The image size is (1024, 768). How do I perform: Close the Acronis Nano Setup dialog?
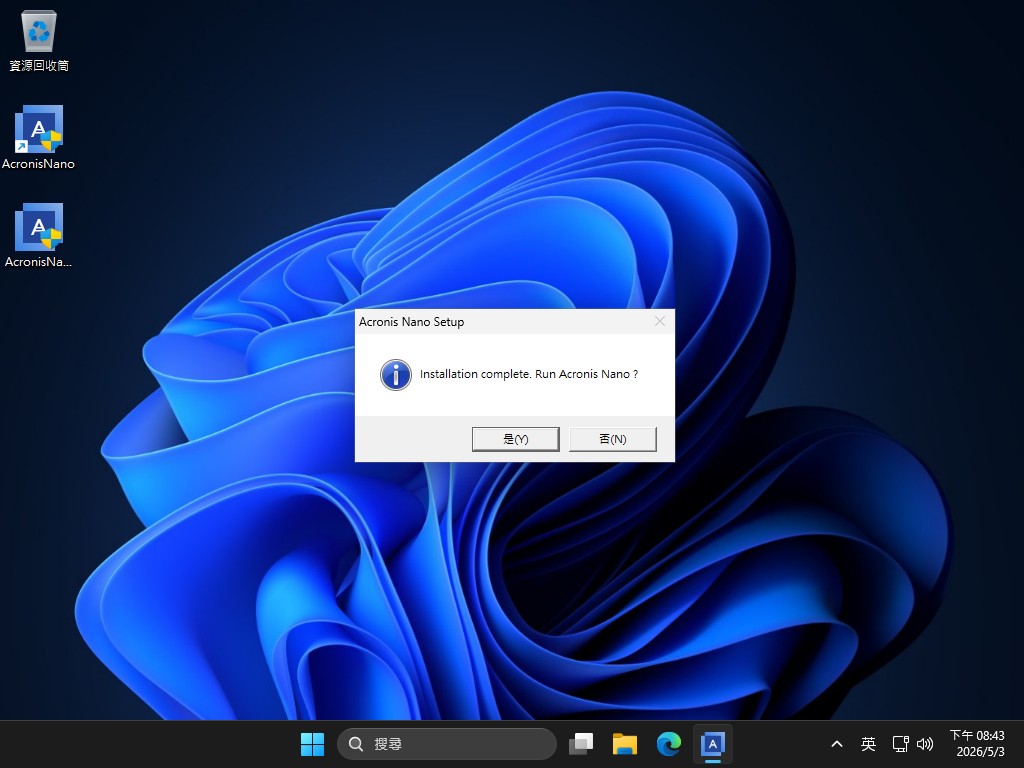(x=660, y=321)
